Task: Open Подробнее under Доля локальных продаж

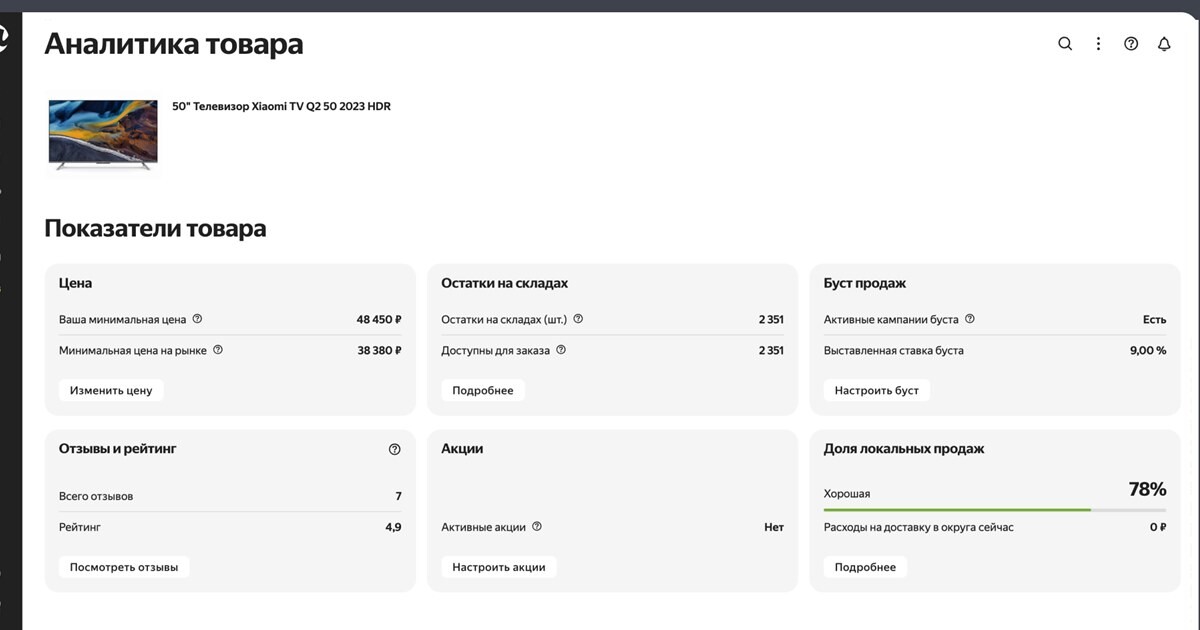Action: (865, 567)
